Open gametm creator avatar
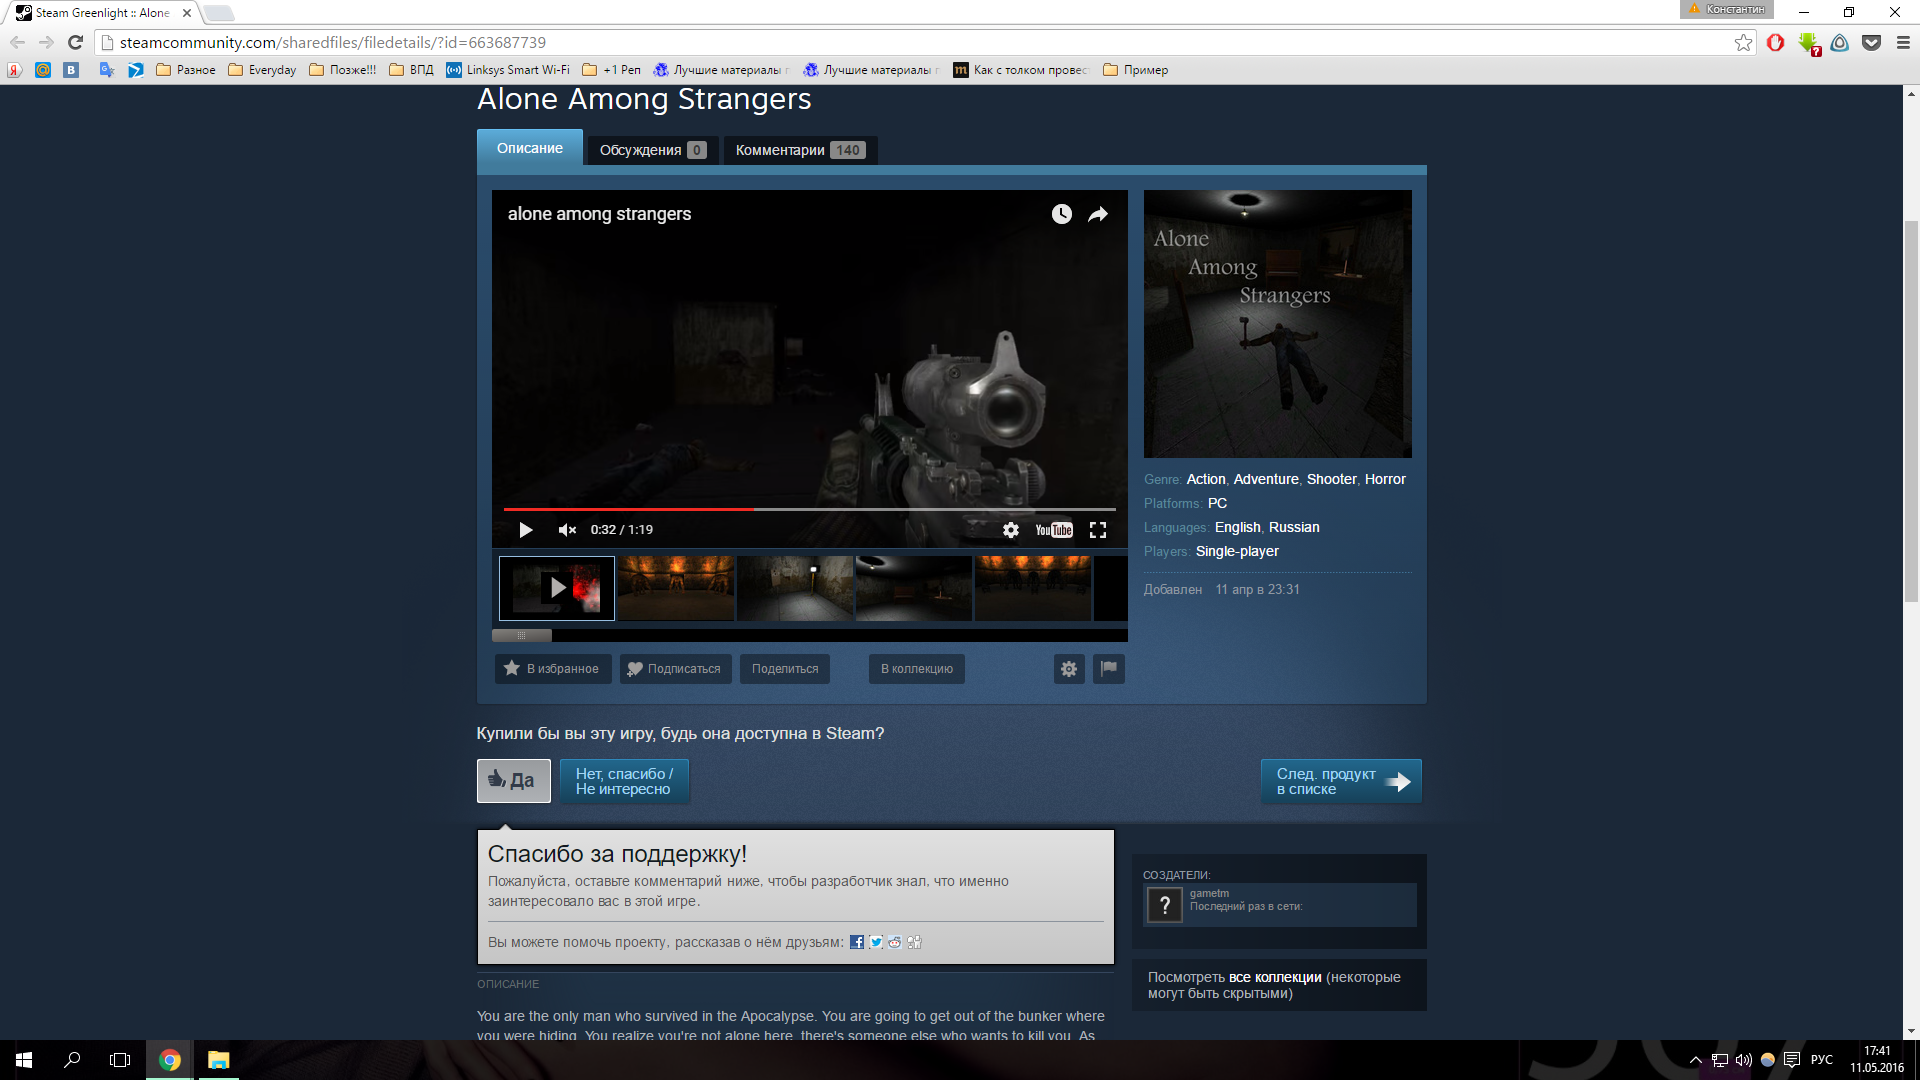The image size is (1920, 1080). coord(1164,905)
